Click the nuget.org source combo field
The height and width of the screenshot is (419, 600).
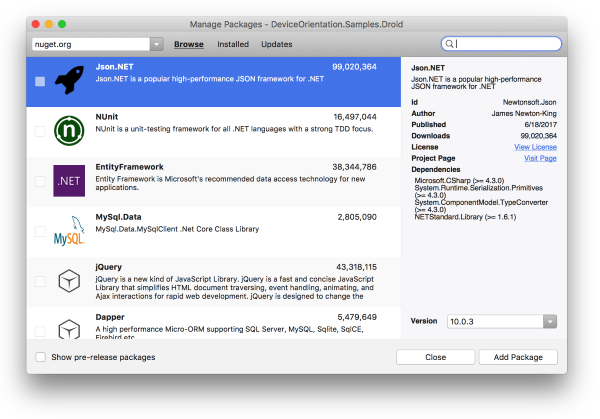point(91,44)
